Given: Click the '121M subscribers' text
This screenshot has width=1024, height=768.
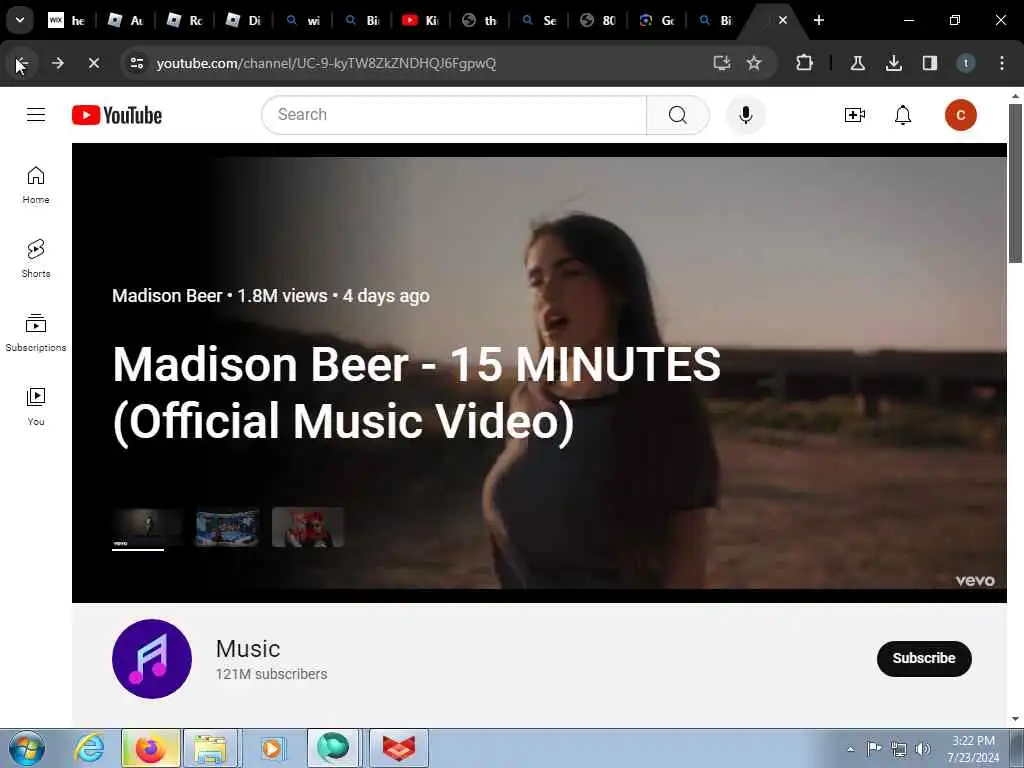Looking at the screenshot, I should pos(272,674).
